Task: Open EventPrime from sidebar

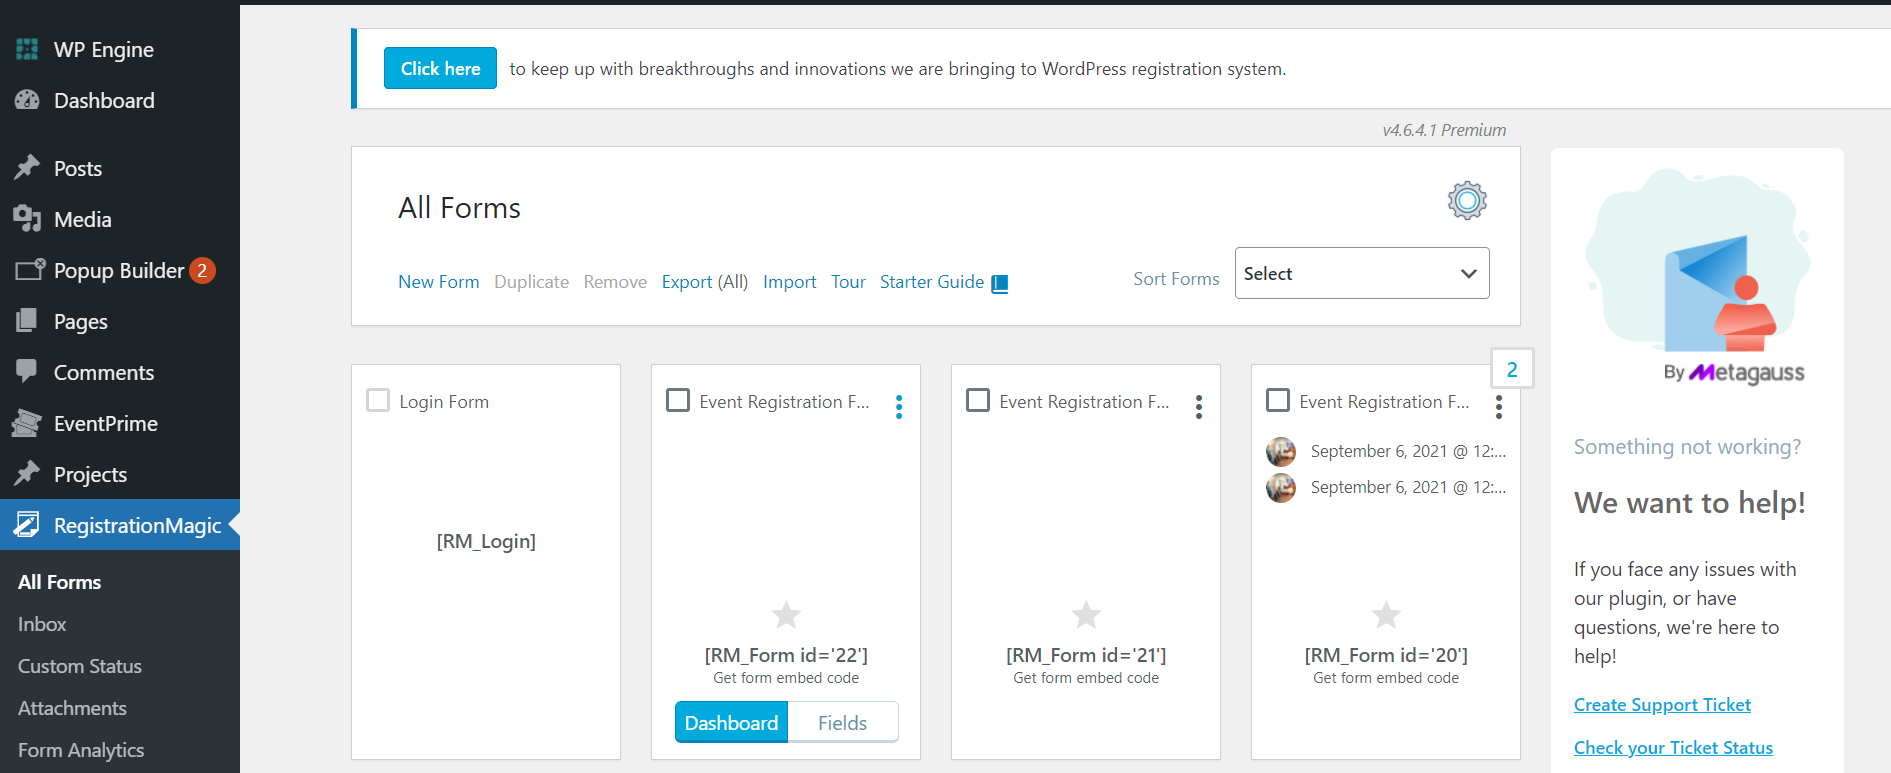Action: pos(105,423)
